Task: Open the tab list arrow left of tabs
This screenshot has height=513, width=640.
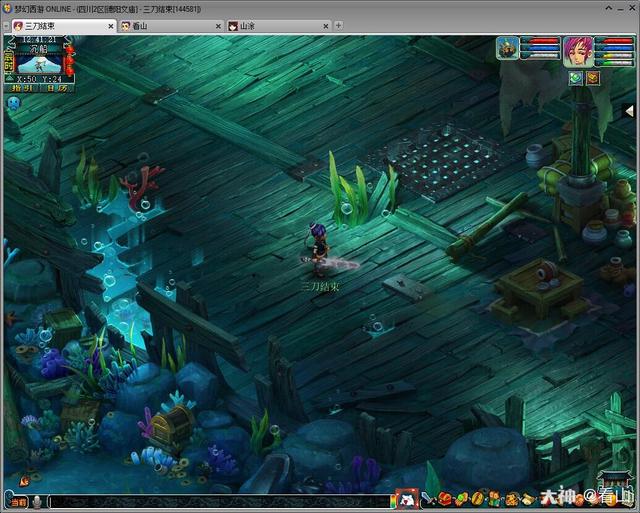Action: (6, 26)
